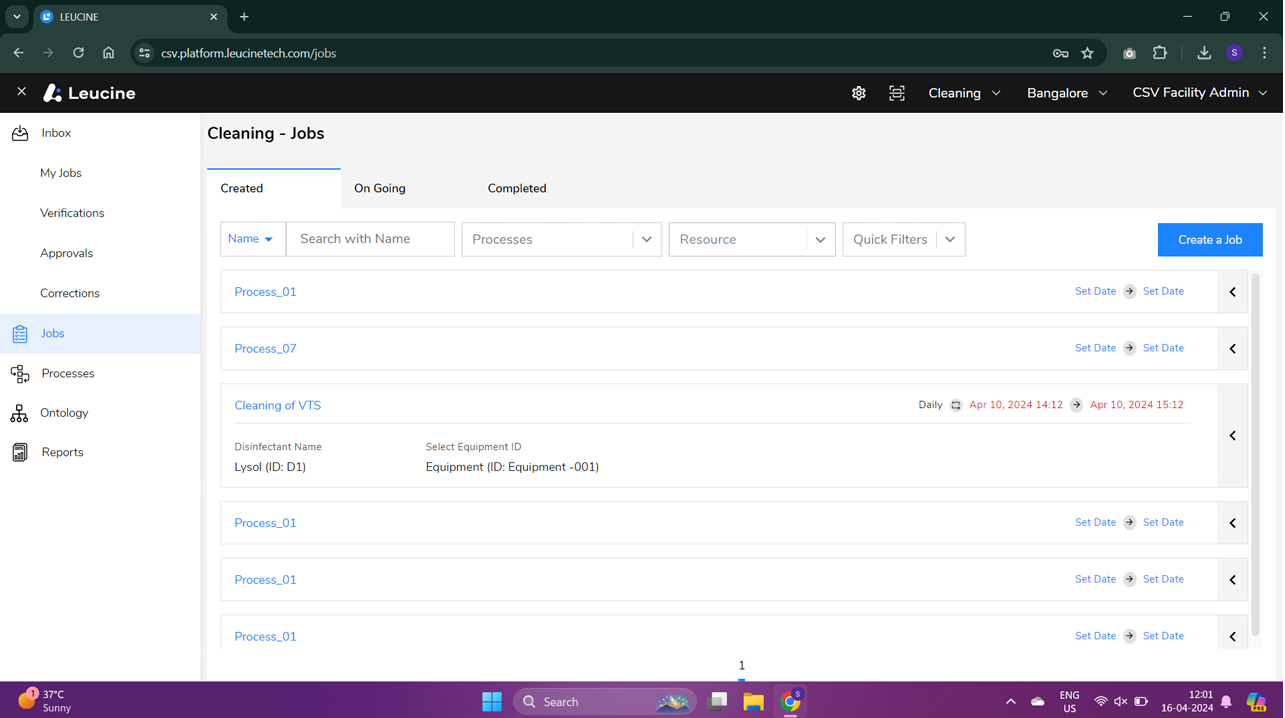Viewport: 1285px width, 718px height.
Task: Open the Quick Filters dropdown
Action: [x=903, y=240]
